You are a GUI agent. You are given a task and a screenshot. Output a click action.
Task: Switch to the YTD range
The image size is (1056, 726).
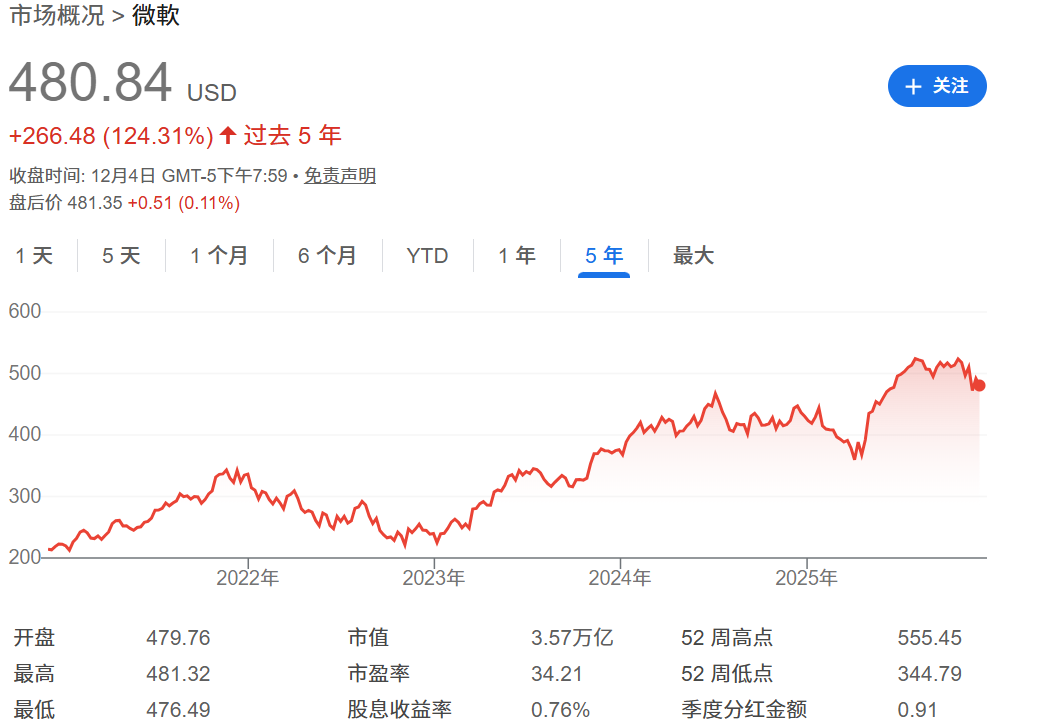428,256
